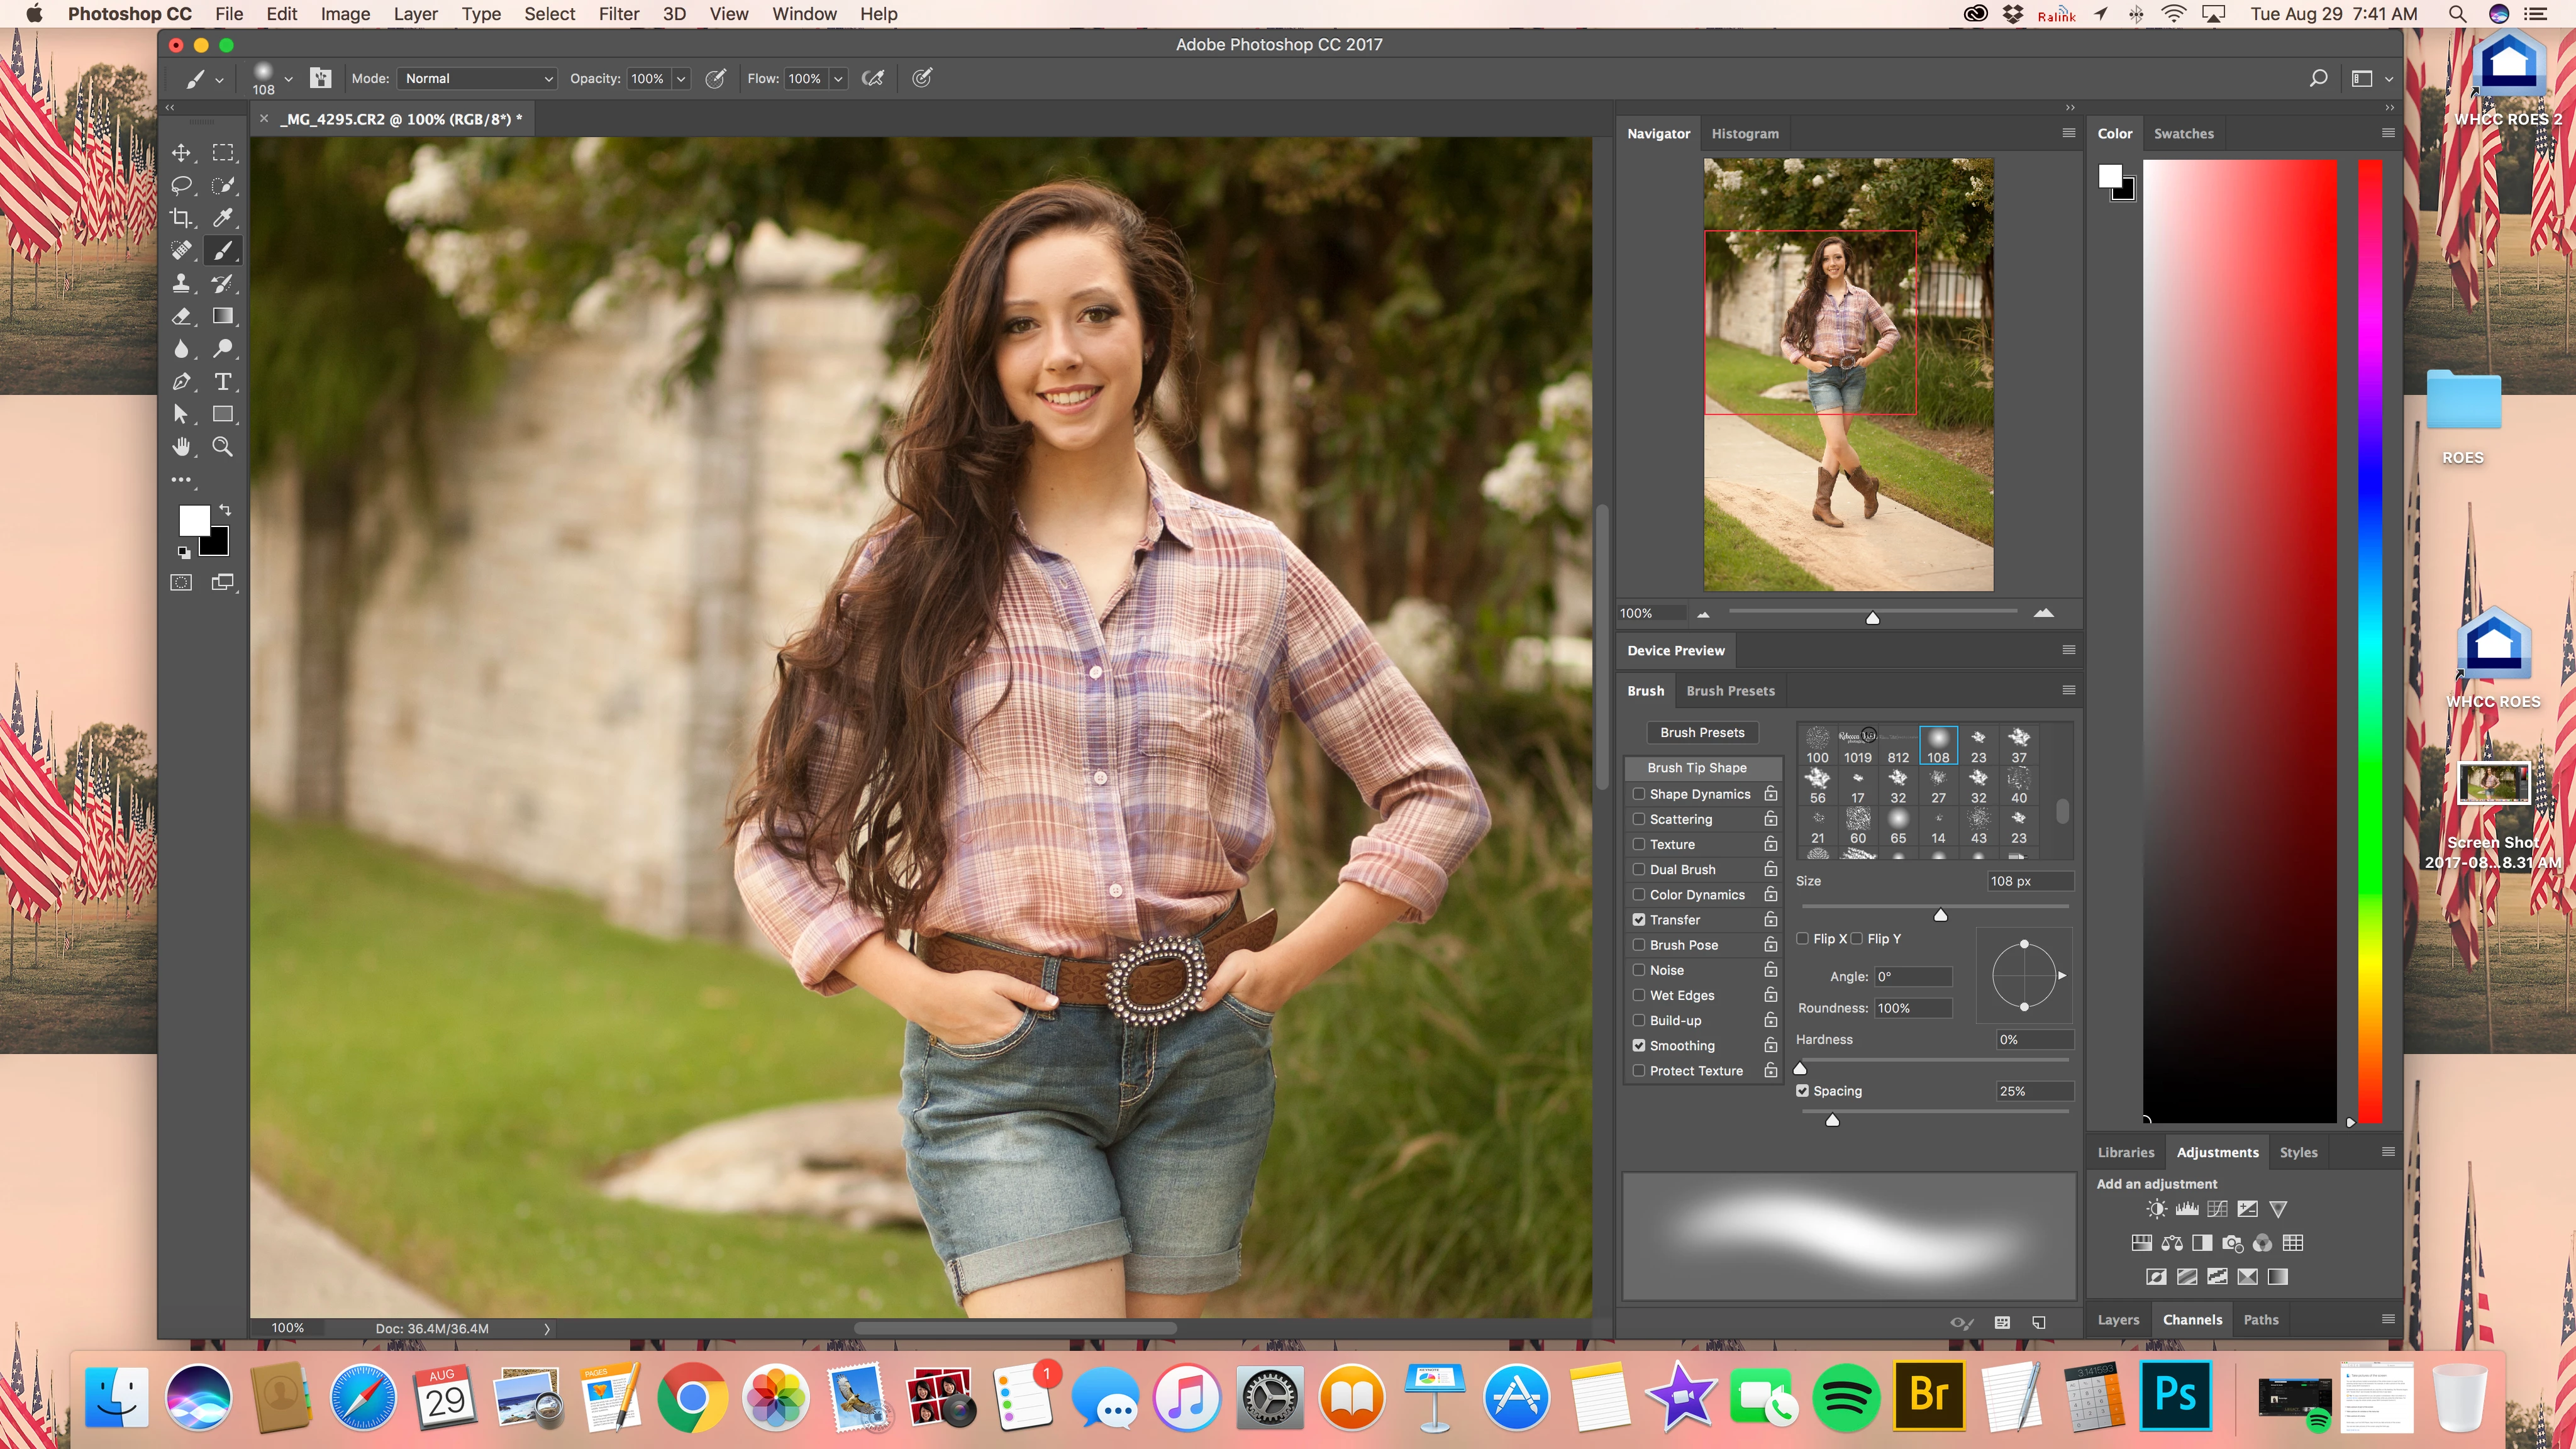Select the Hand tool
This screenshot has width=2576, height=1449.
[x=181, y=447]
